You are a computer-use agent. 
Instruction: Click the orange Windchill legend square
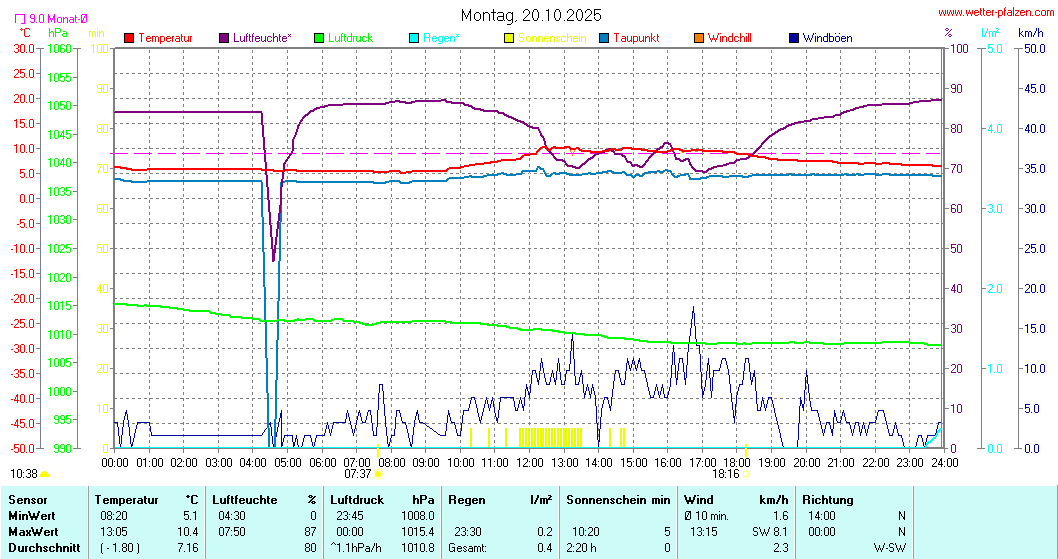699,38
